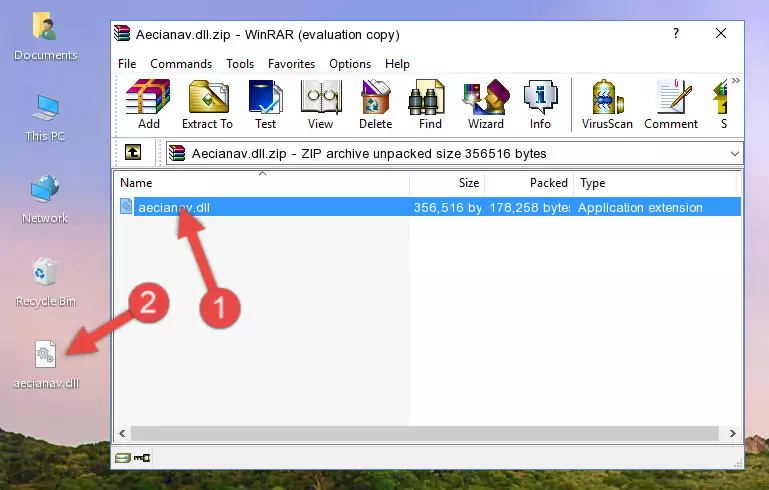
Task: Click the WinRAR title bar help button
Action: click(x=676, y=33)
